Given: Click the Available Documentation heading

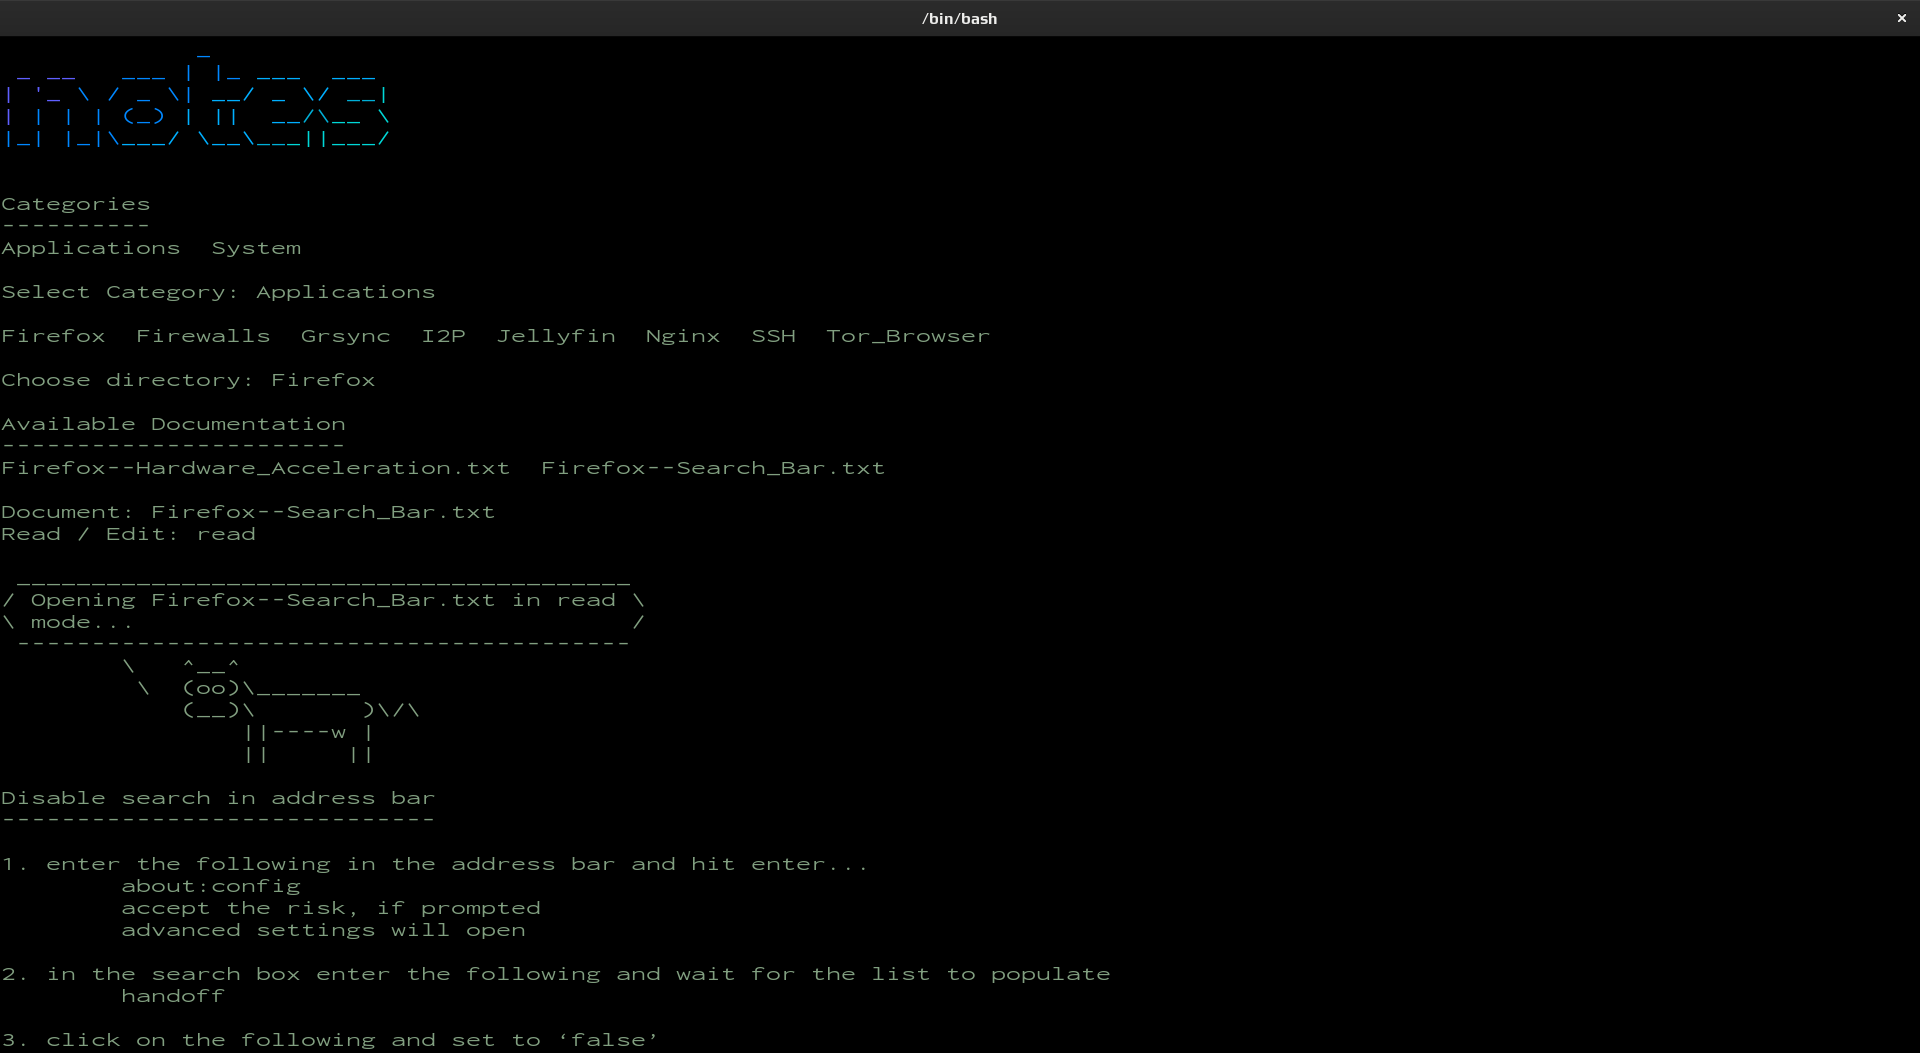Looking at the screenshot, I should (173, 424).
